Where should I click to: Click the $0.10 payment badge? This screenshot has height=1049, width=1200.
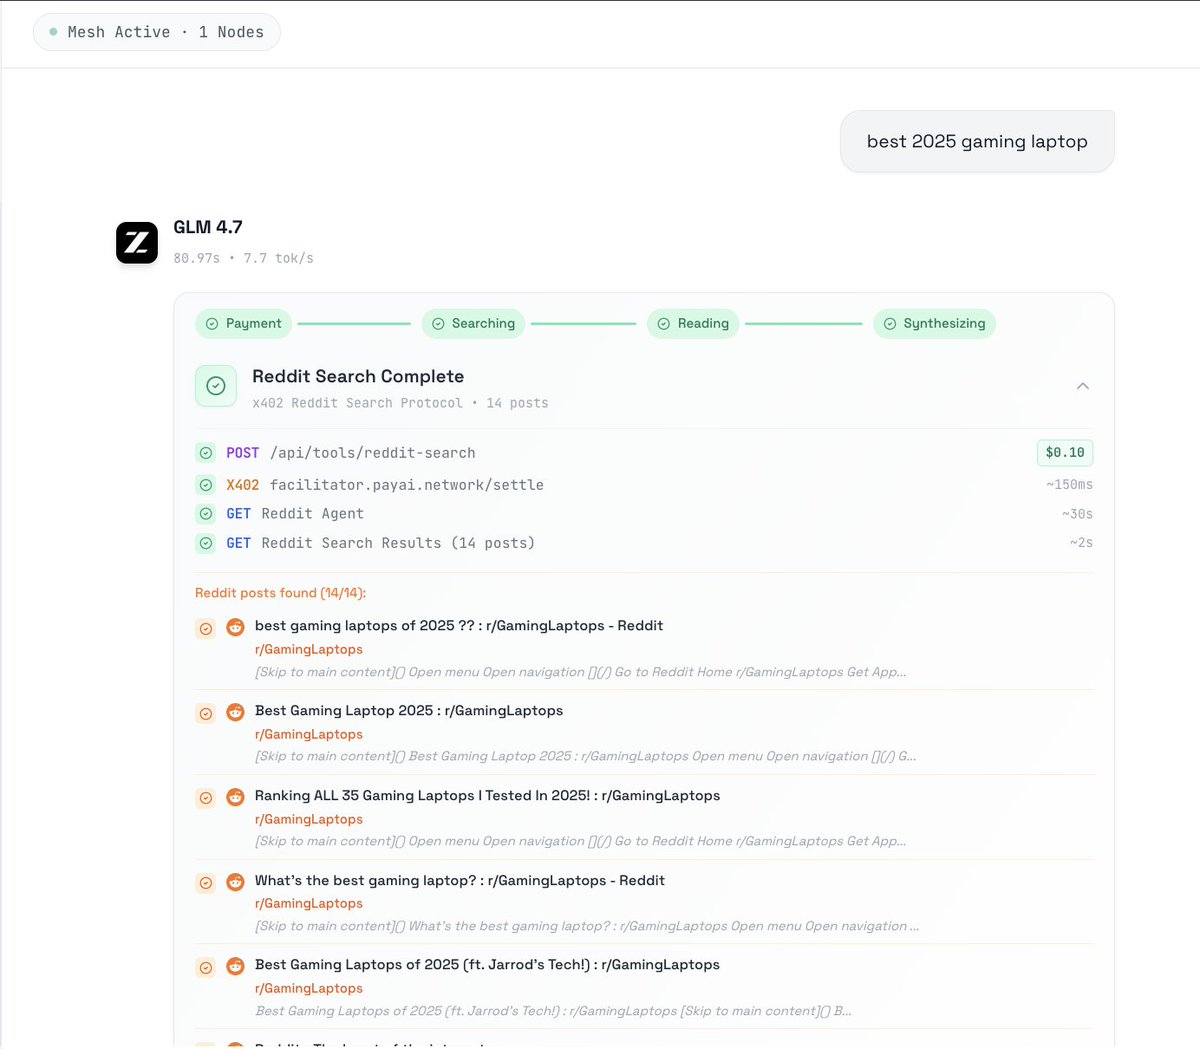click(x=1065, y=453)
